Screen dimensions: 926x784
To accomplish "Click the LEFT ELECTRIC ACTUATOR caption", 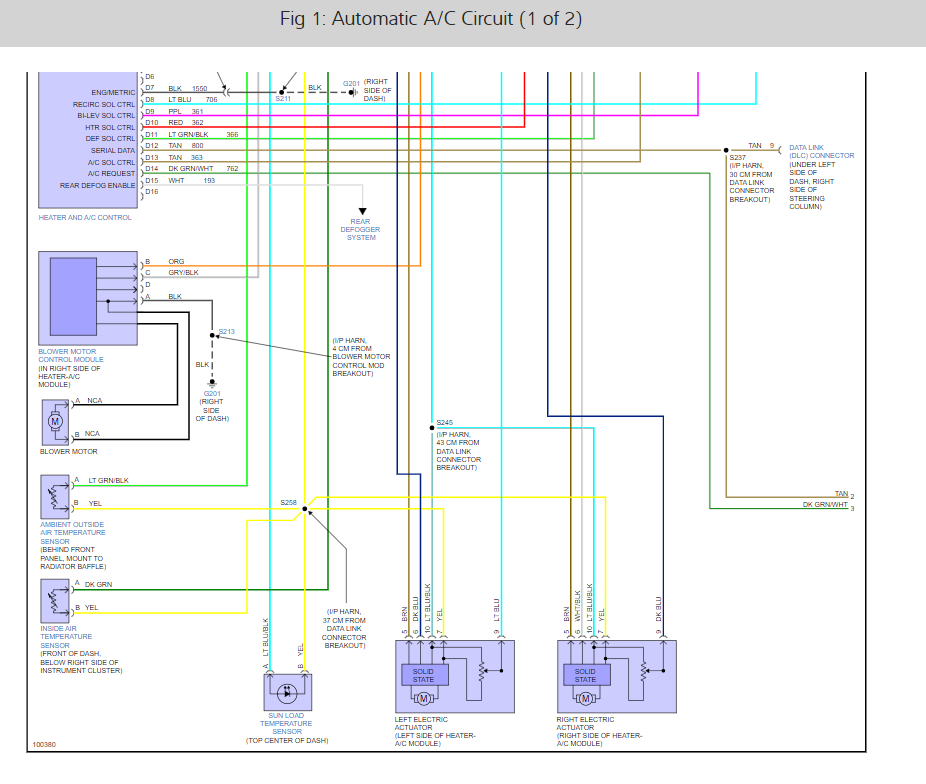I will tap(421, 724).
